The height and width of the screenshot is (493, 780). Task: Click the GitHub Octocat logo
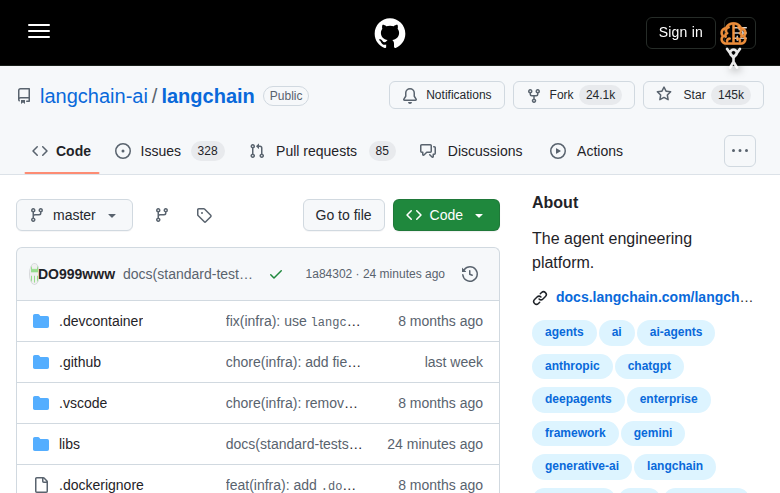coord(390,33)
